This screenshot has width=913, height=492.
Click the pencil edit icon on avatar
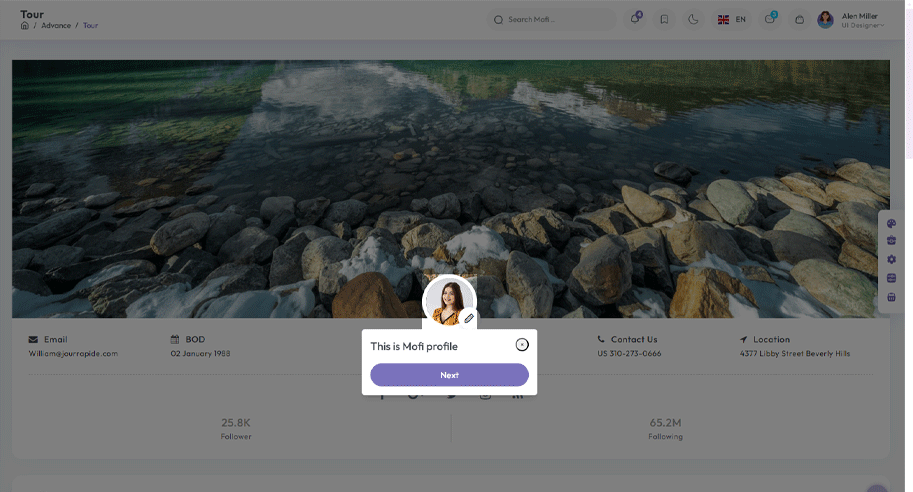tap(469, 318)
